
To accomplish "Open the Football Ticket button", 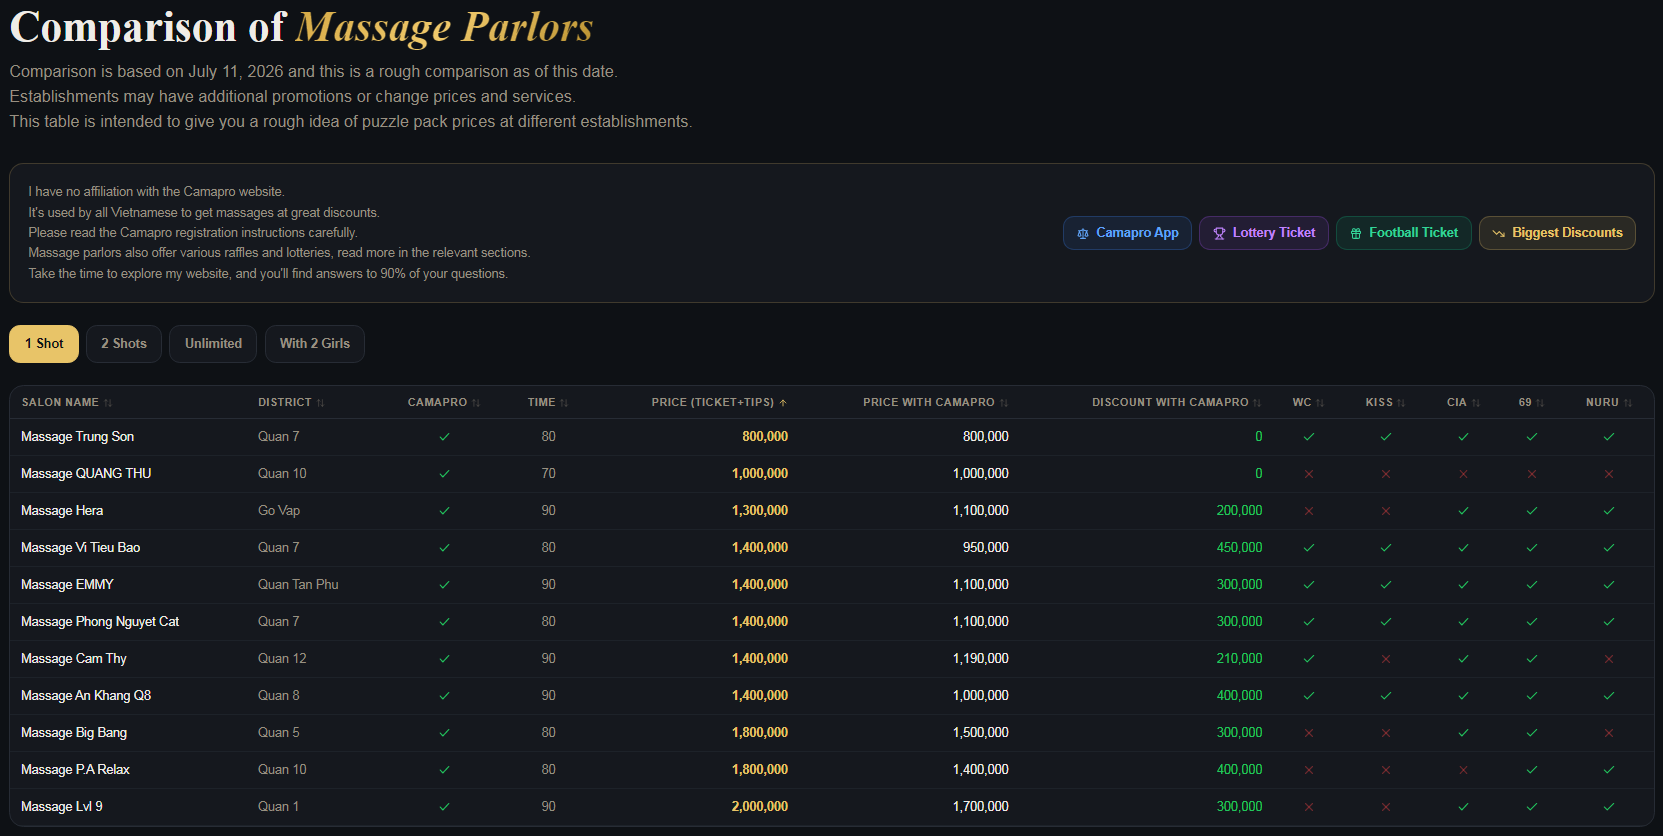I will click(x=1404, y=233).
